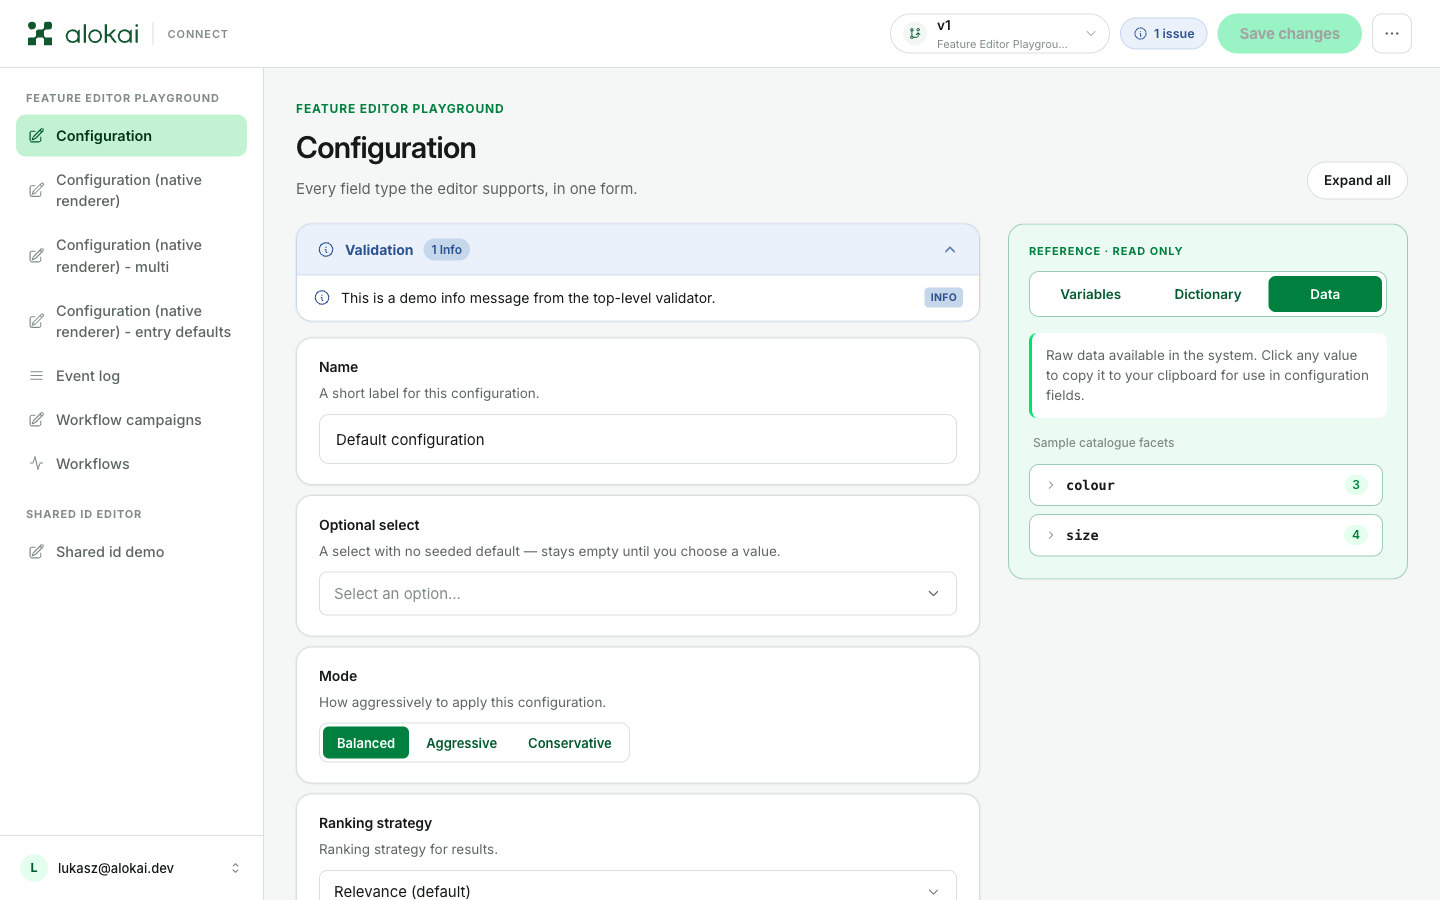
Task: Click the pencil icon beside Configuration (native renderer)
Action: 36,190
